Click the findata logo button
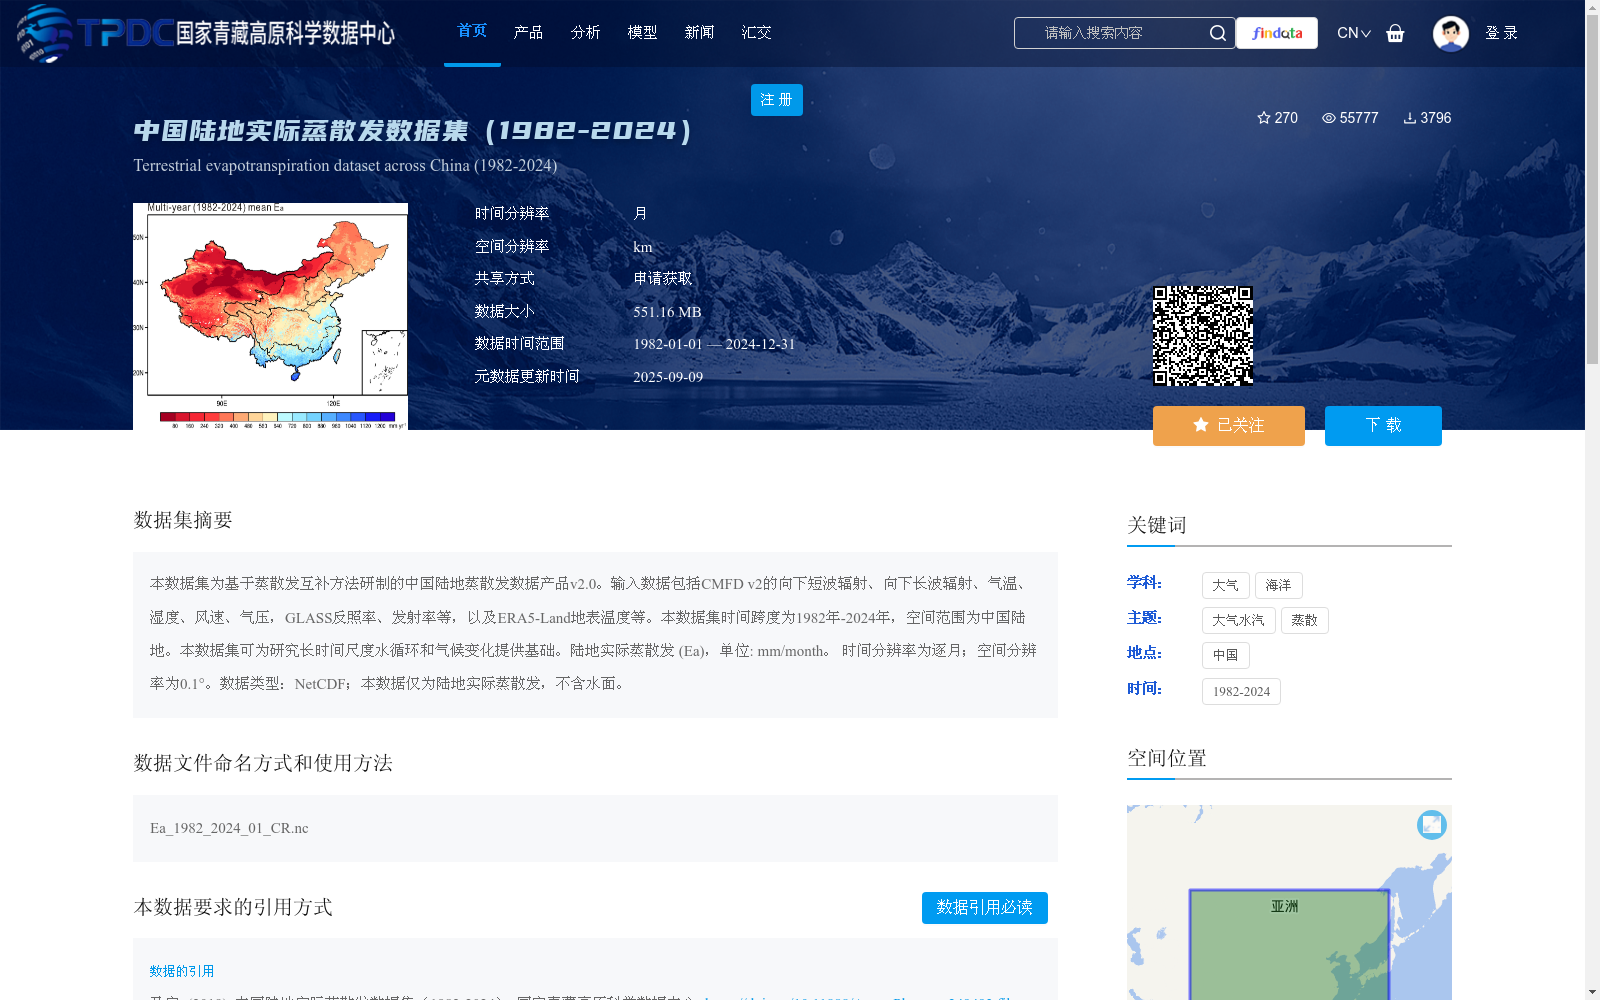 [1277, 33]
